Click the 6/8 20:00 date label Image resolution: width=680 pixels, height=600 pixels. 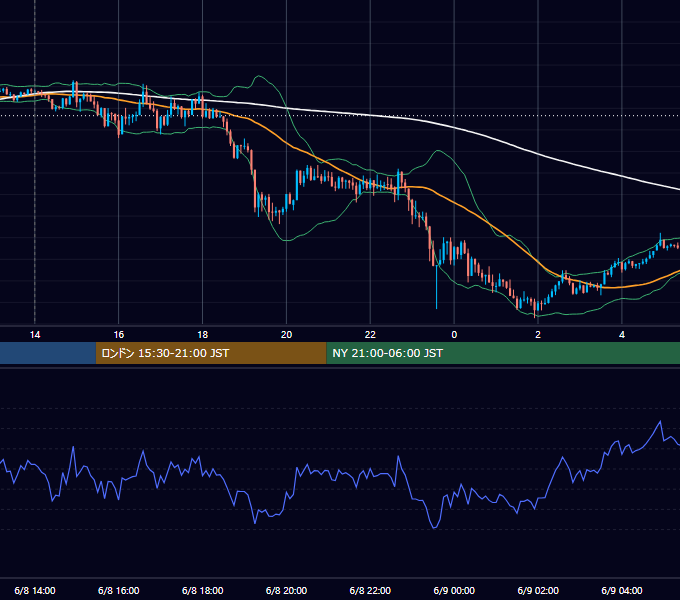286,590
